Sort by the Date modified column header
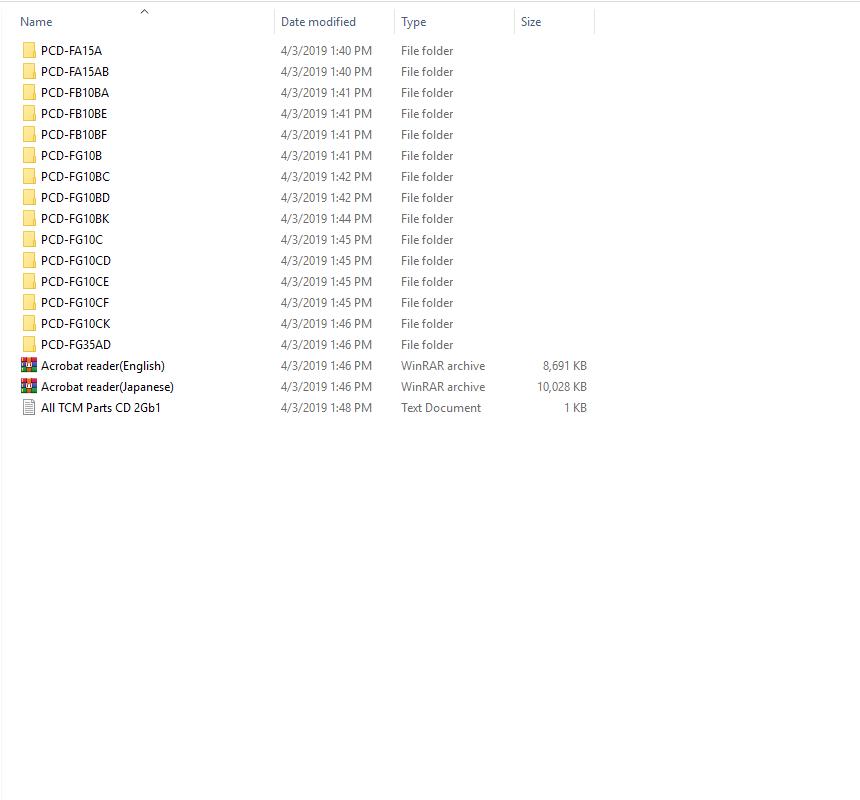 (318, 22)
